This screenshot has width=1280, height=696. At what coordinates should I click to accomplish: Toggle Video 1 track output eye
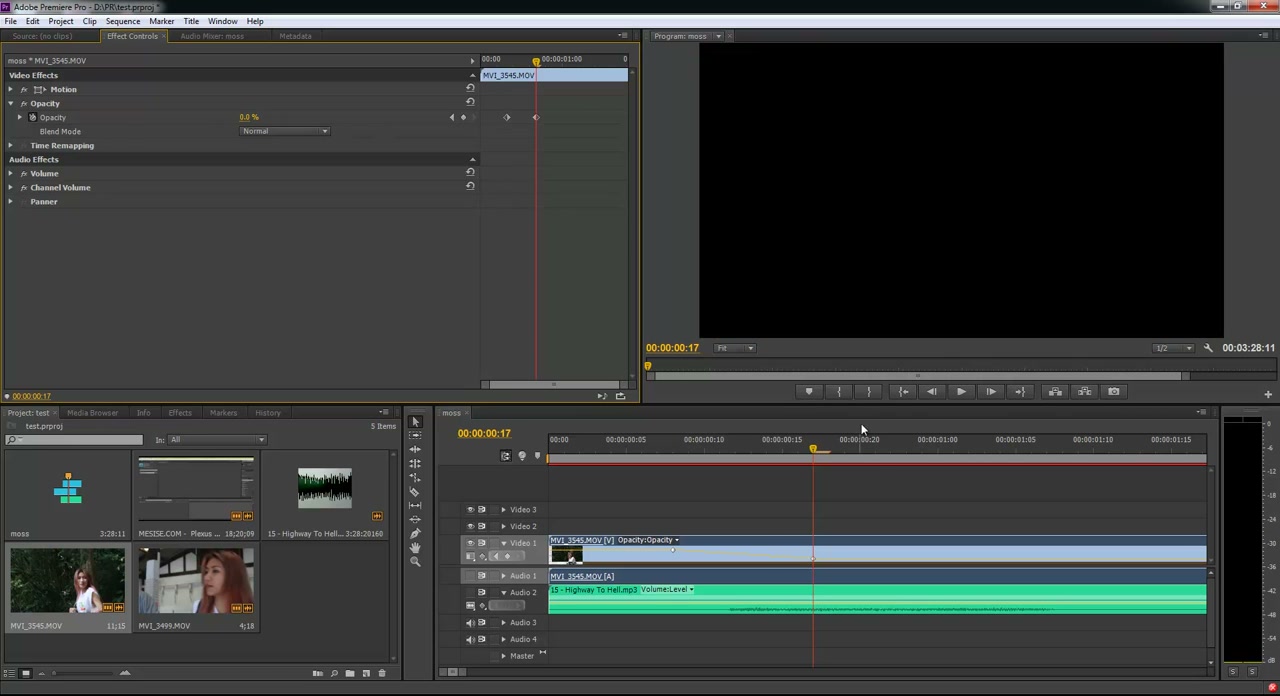click(x=470, y=543)
